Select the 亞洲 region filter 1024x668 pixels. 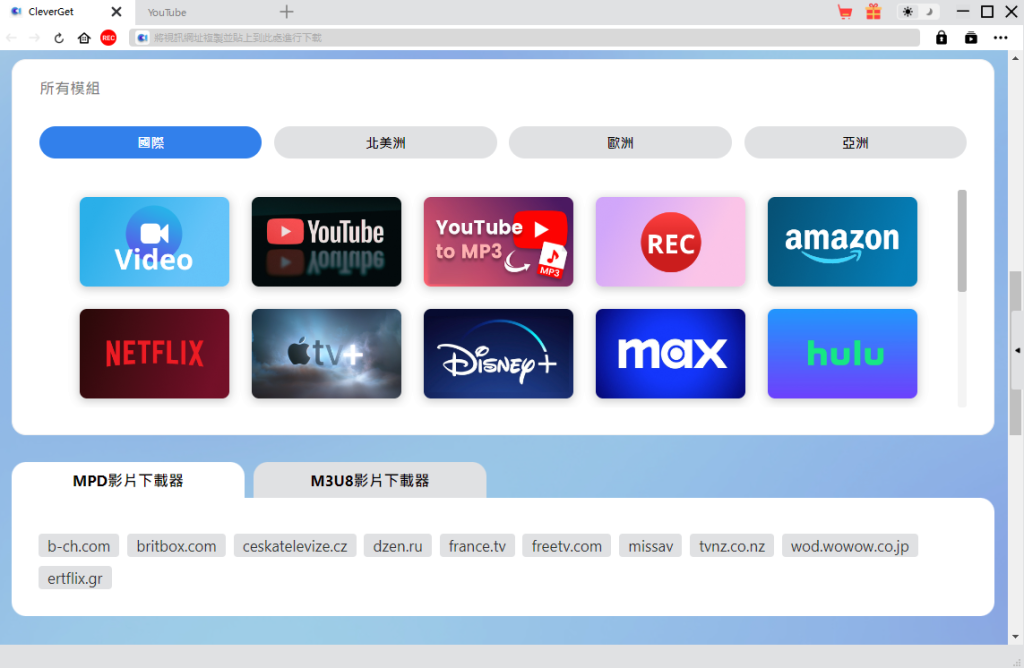click(x=855, y=142)
